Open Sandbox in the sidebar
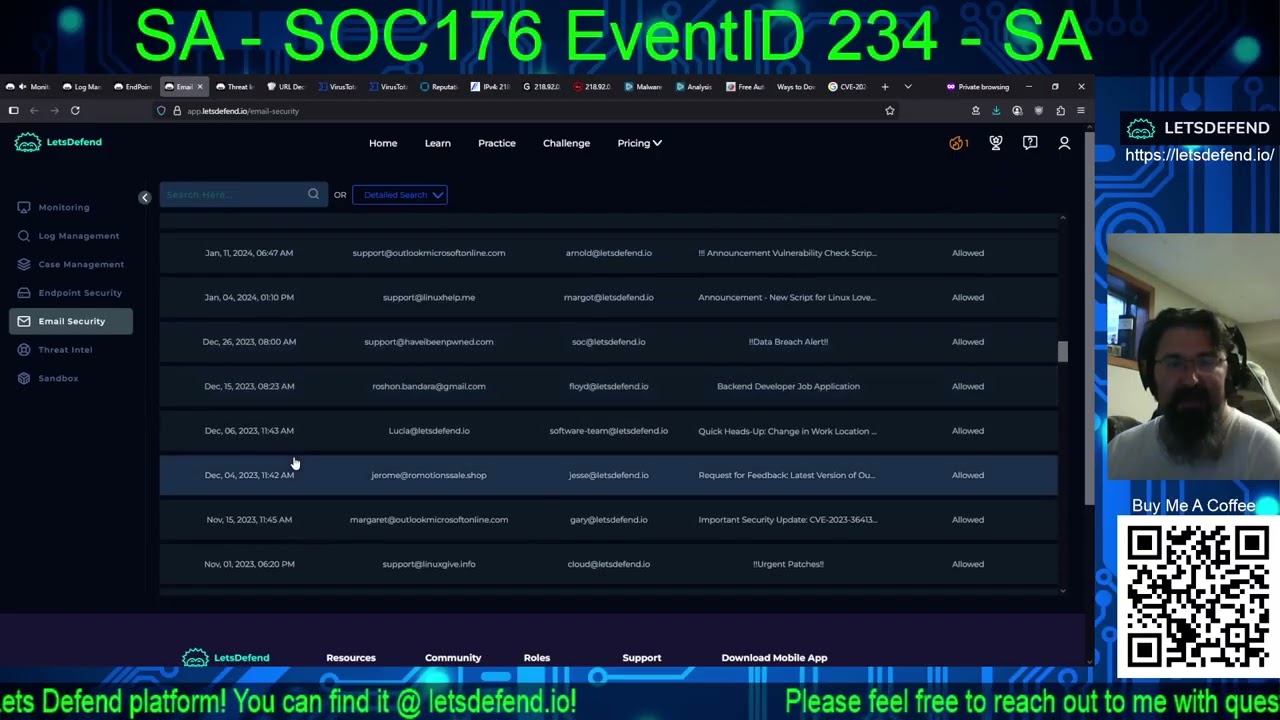This screenshot has width=1280, height=720. click(x=58, y=378)
